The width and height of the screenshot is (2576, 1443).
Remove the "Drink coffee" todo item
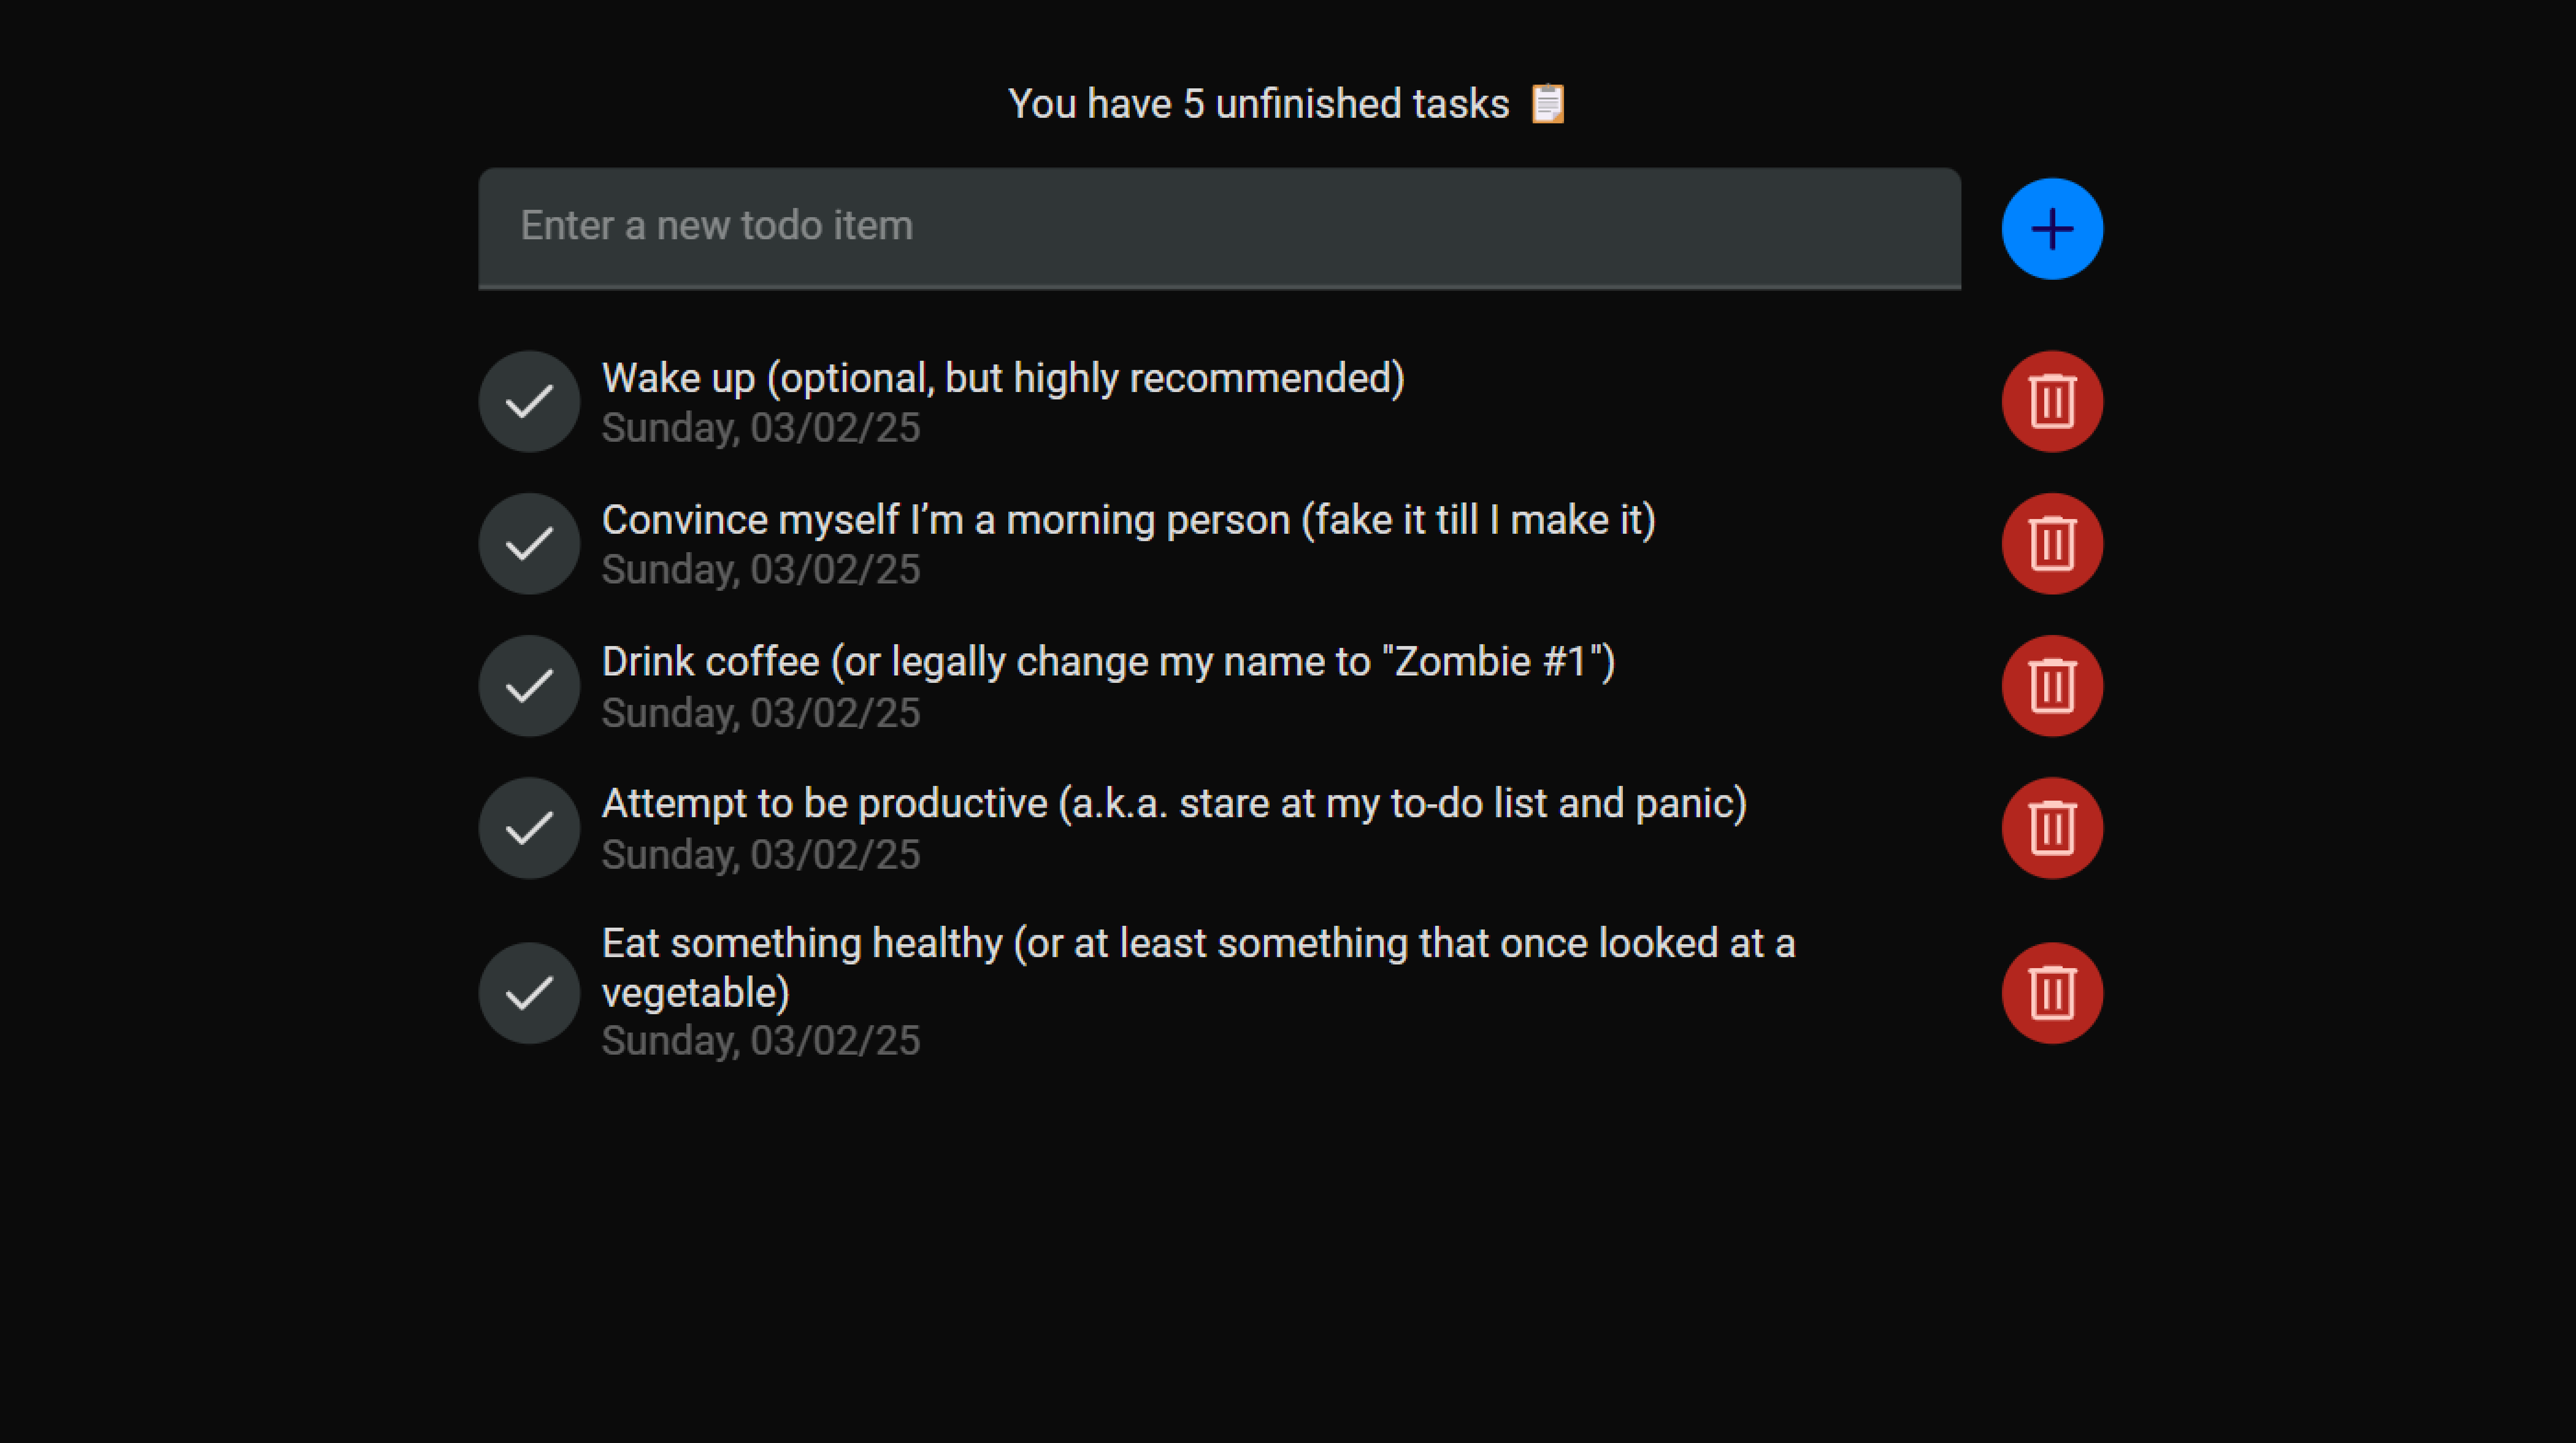2051,685
